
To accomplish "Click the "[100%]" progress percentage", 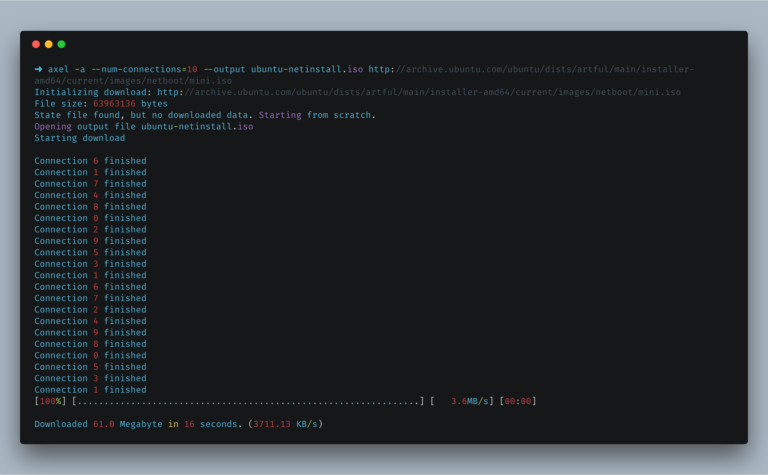I will (x=50, y=401).
